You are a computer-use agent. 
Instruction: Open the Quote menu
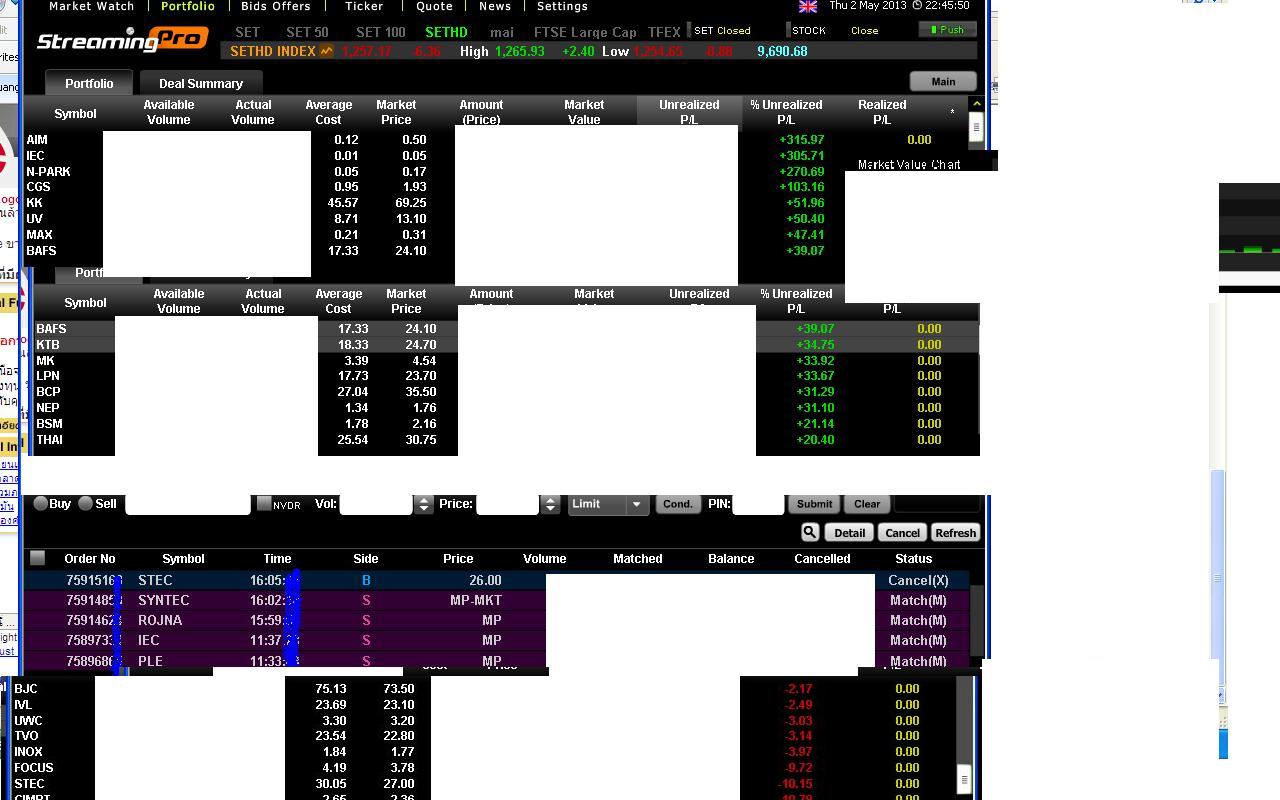pyautogui.click(x=434, y=6)
